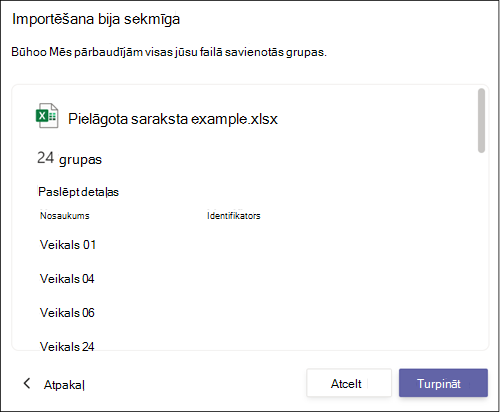
Task: Click the file name Pielāgota saraksta example.xlsx
Action: click(173, 119)
